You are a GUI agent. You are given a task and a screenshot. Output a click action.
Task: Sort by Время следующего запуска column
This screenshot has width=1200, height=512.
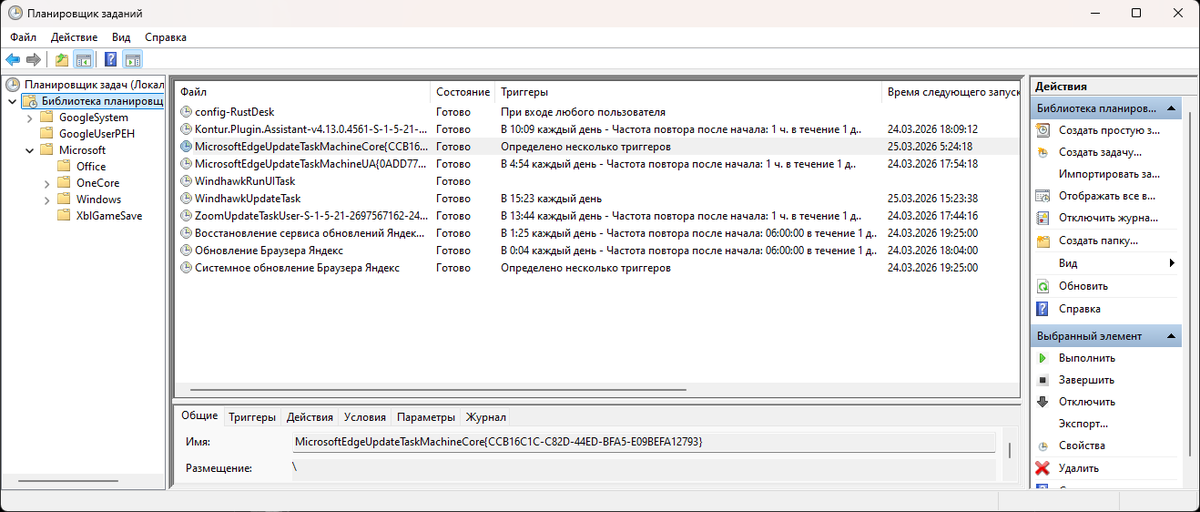click(x=952, y=91)
